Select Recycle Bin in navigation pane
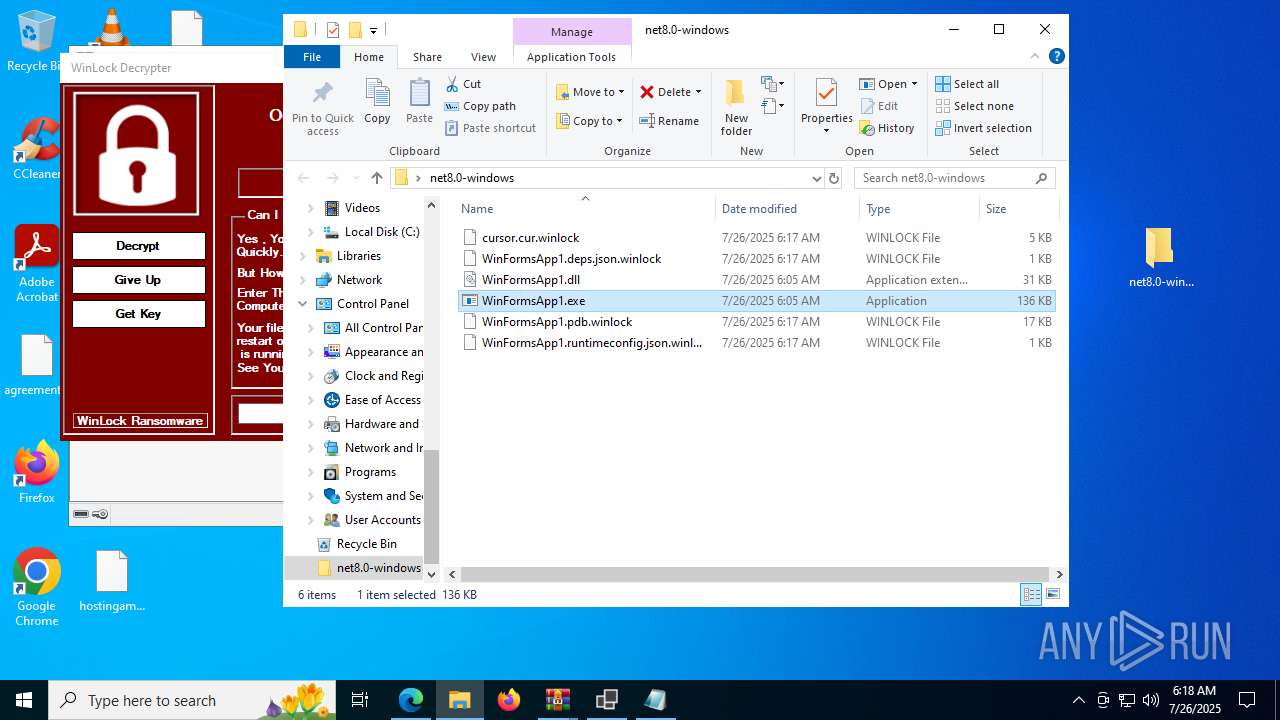 tap(366, 544)
